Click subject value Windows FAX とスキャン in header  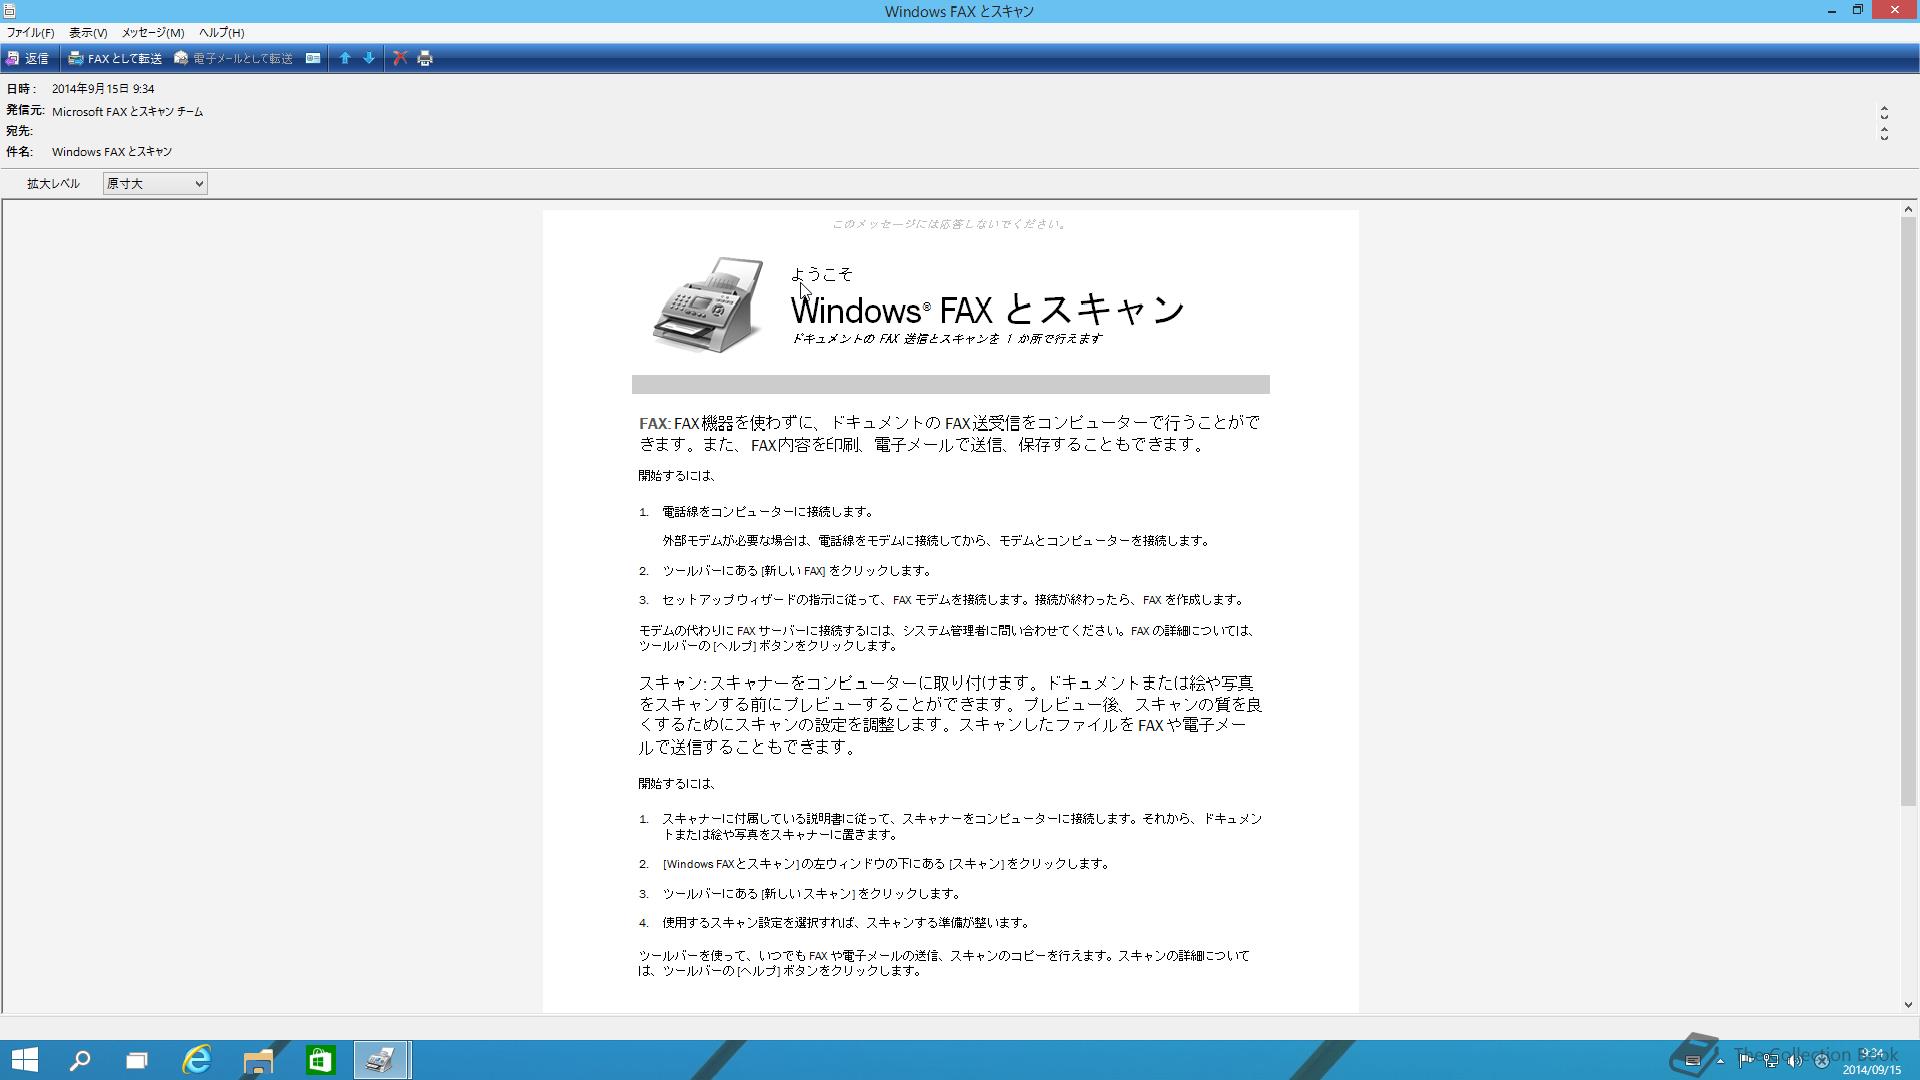112,152
